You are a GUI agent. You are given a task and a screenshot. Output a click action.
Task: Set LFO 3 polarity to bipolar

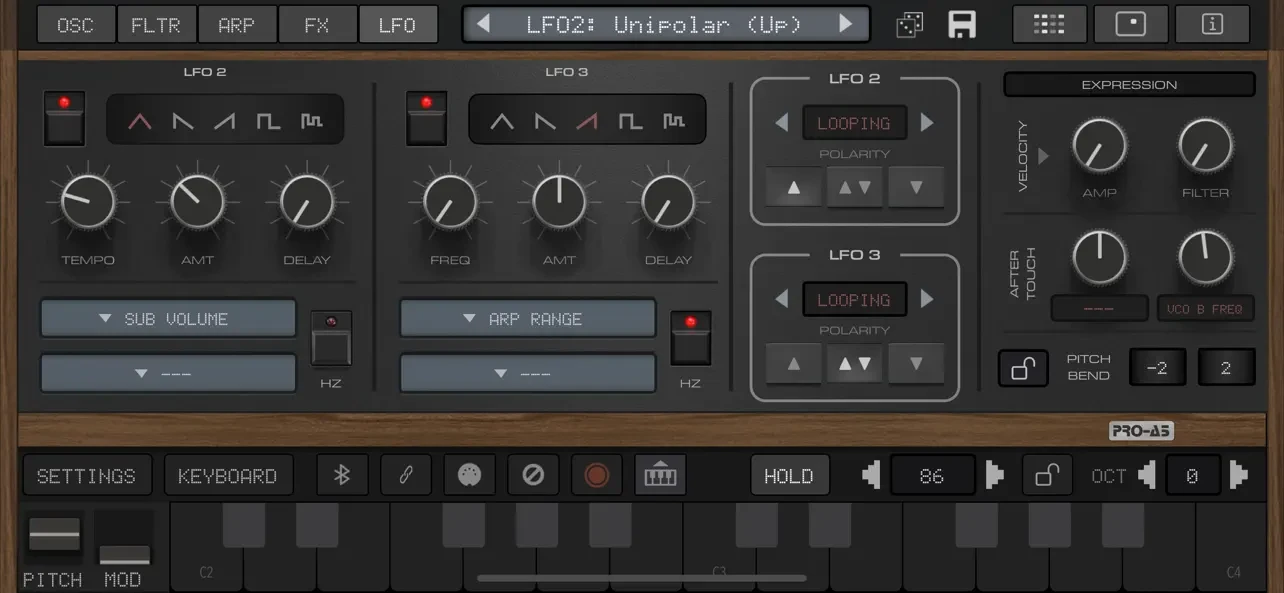(855, 364)
